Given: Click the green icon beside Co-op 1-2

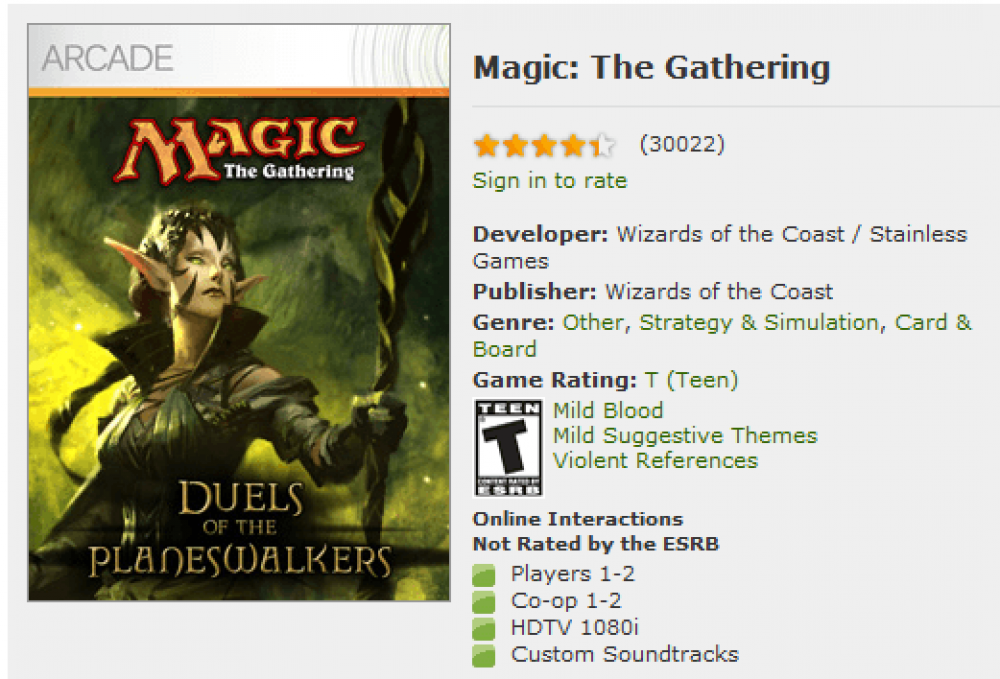Looking at the screenshot, I should pyautogui.click(x=483, y=602).
